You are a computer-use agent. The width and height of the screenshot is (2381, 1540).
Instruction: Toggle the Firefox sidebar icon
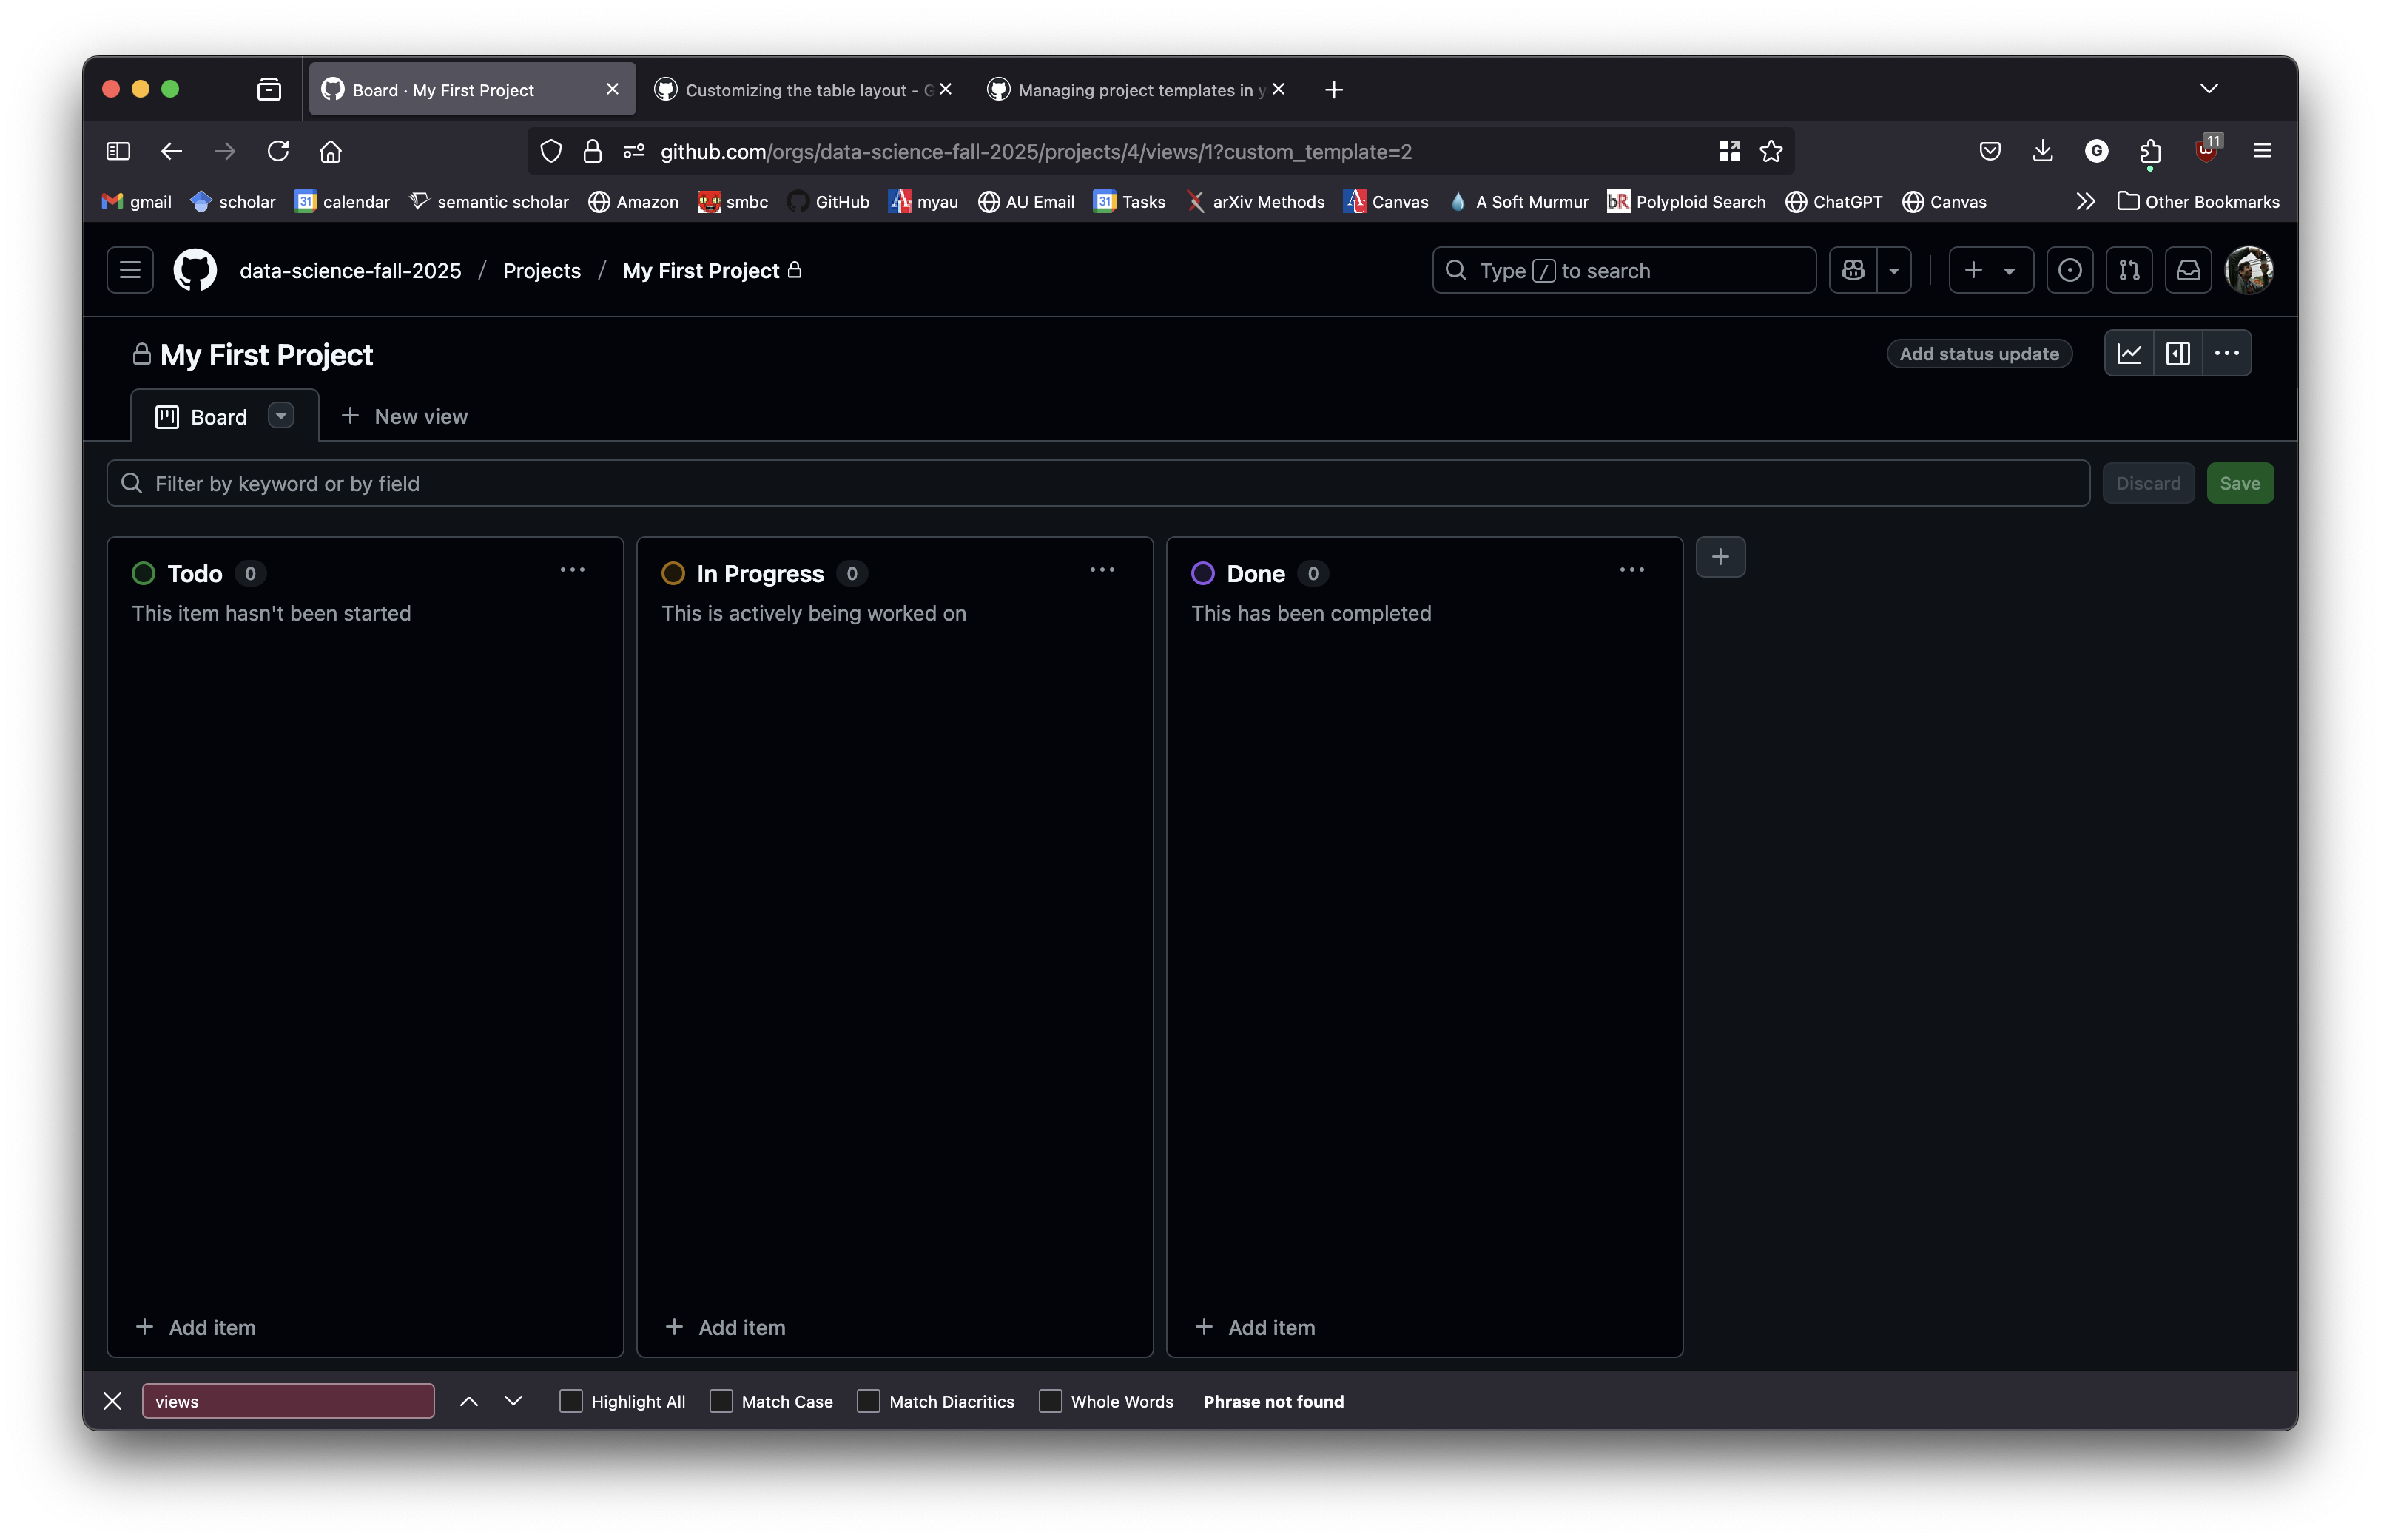point(118,151)
